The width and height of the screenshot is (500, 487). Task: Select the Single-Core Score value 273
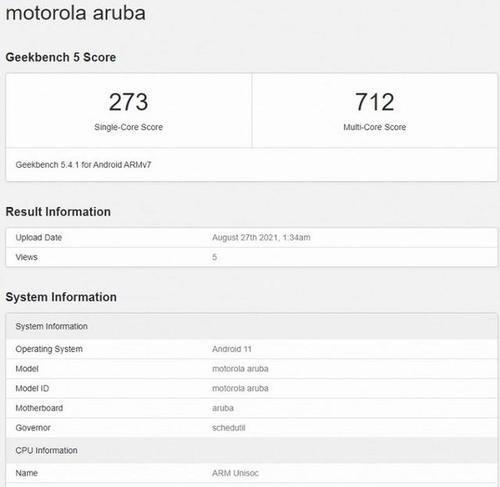128,102
